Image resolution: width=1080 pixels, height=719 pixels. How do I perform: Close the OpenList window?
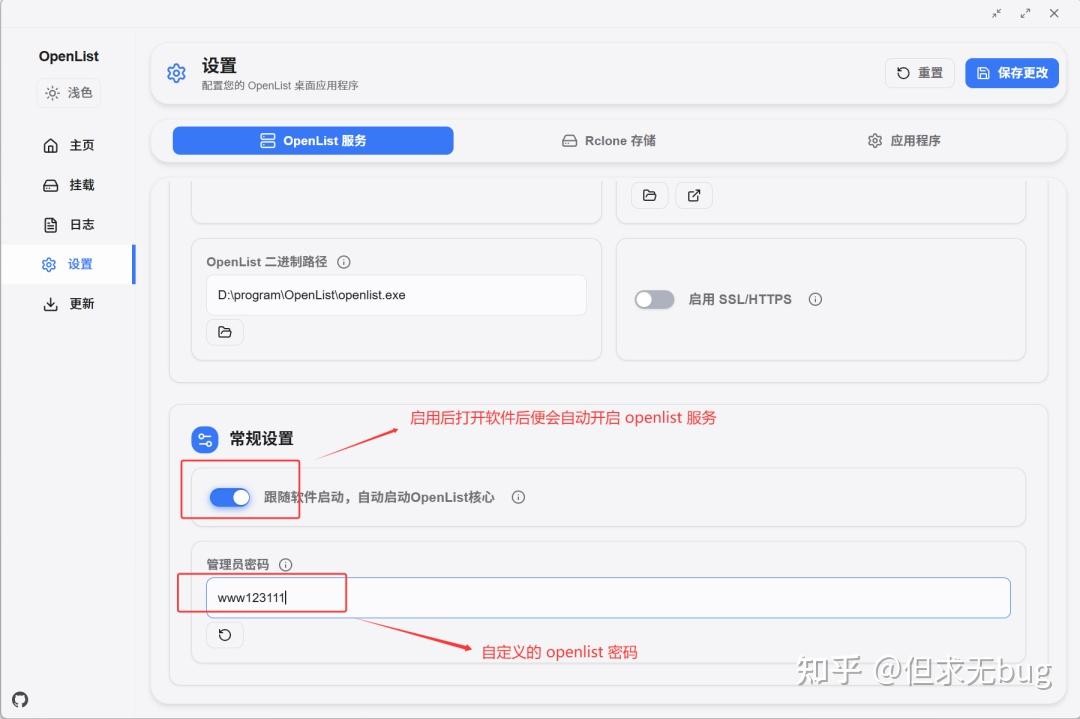1055,13
